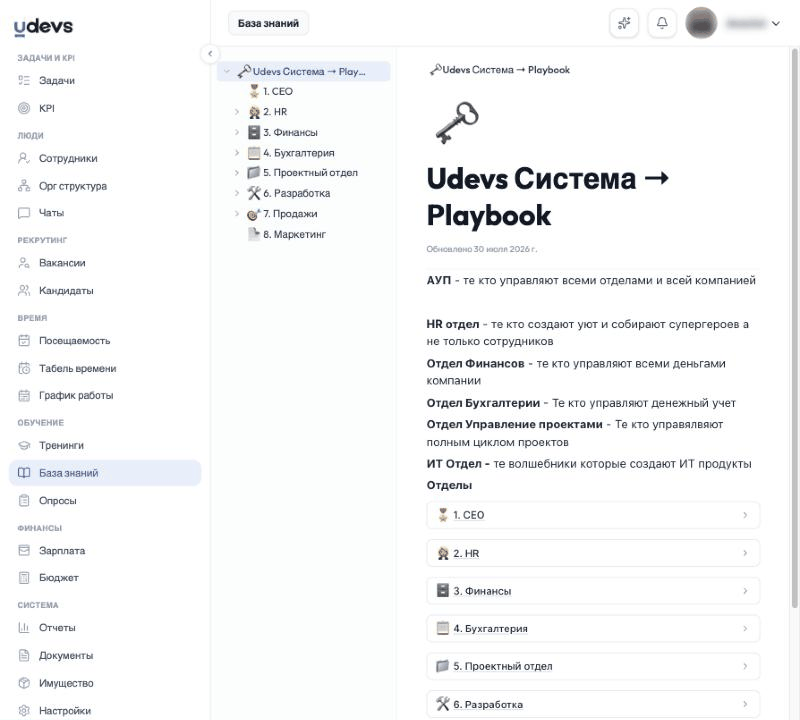Expand the 2. HR tree node

pos(237,112)
